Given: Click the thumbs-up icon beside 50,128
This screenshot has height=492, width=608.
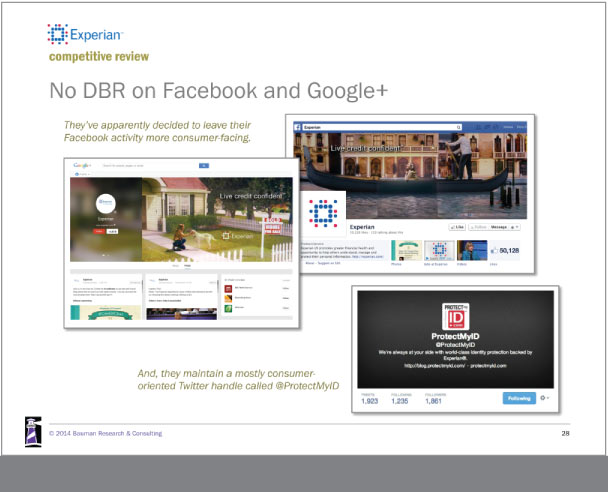Looking at the screenshot, I should (x=494, y=251).
